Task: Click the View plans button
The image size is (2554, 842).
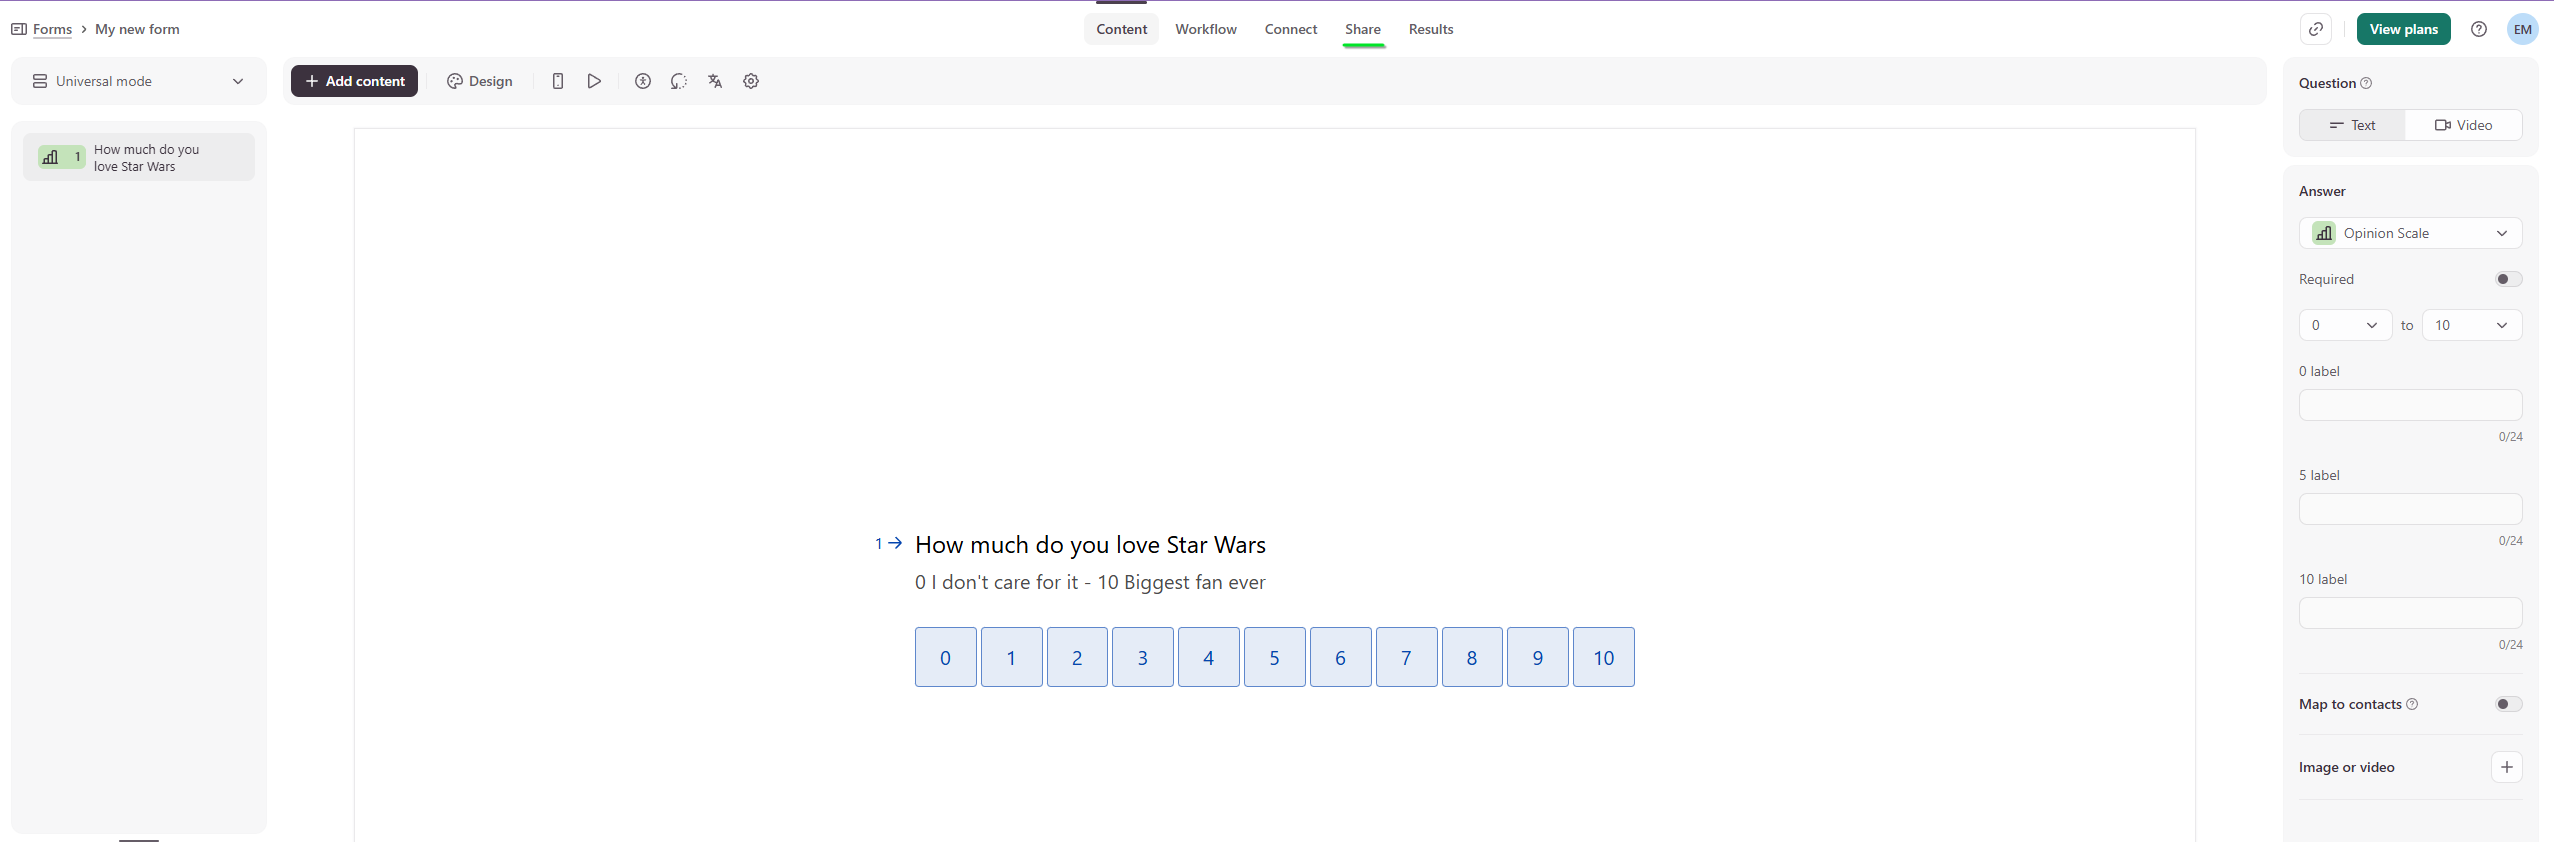Action: point(2403,29)
